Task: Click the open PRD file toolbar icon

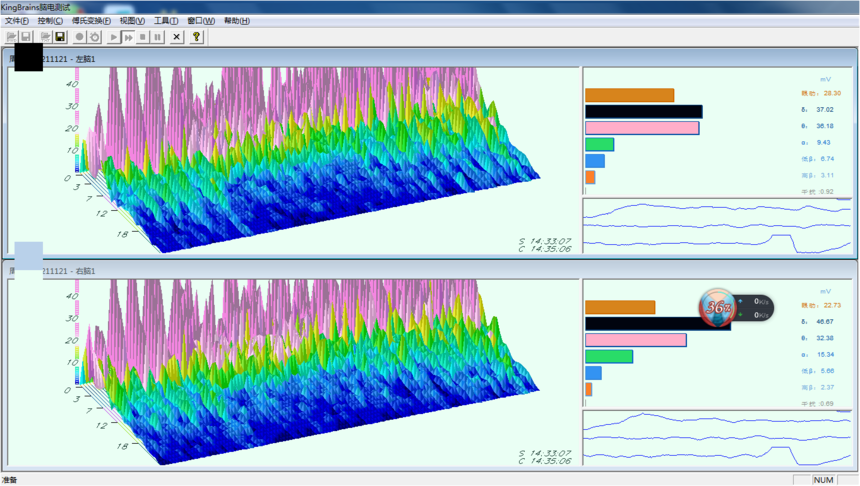Action: 12,37
